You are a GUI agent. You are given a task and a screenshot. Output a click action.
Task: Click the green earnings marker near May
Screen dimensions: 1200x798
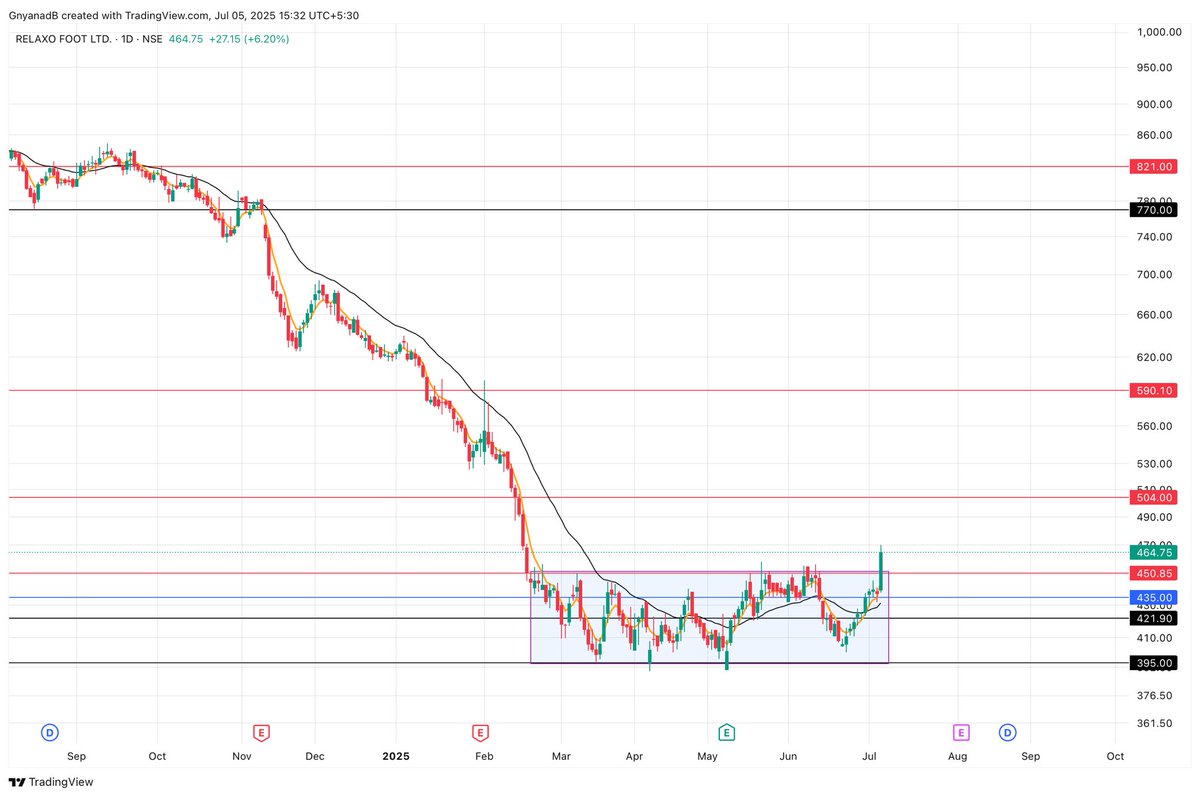(726, 732)
